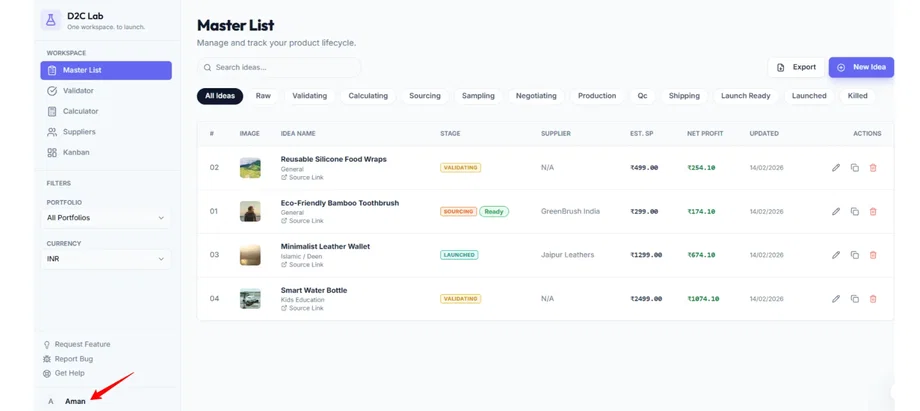Open Source Link for Smart Water Bottle

point(305,308)
